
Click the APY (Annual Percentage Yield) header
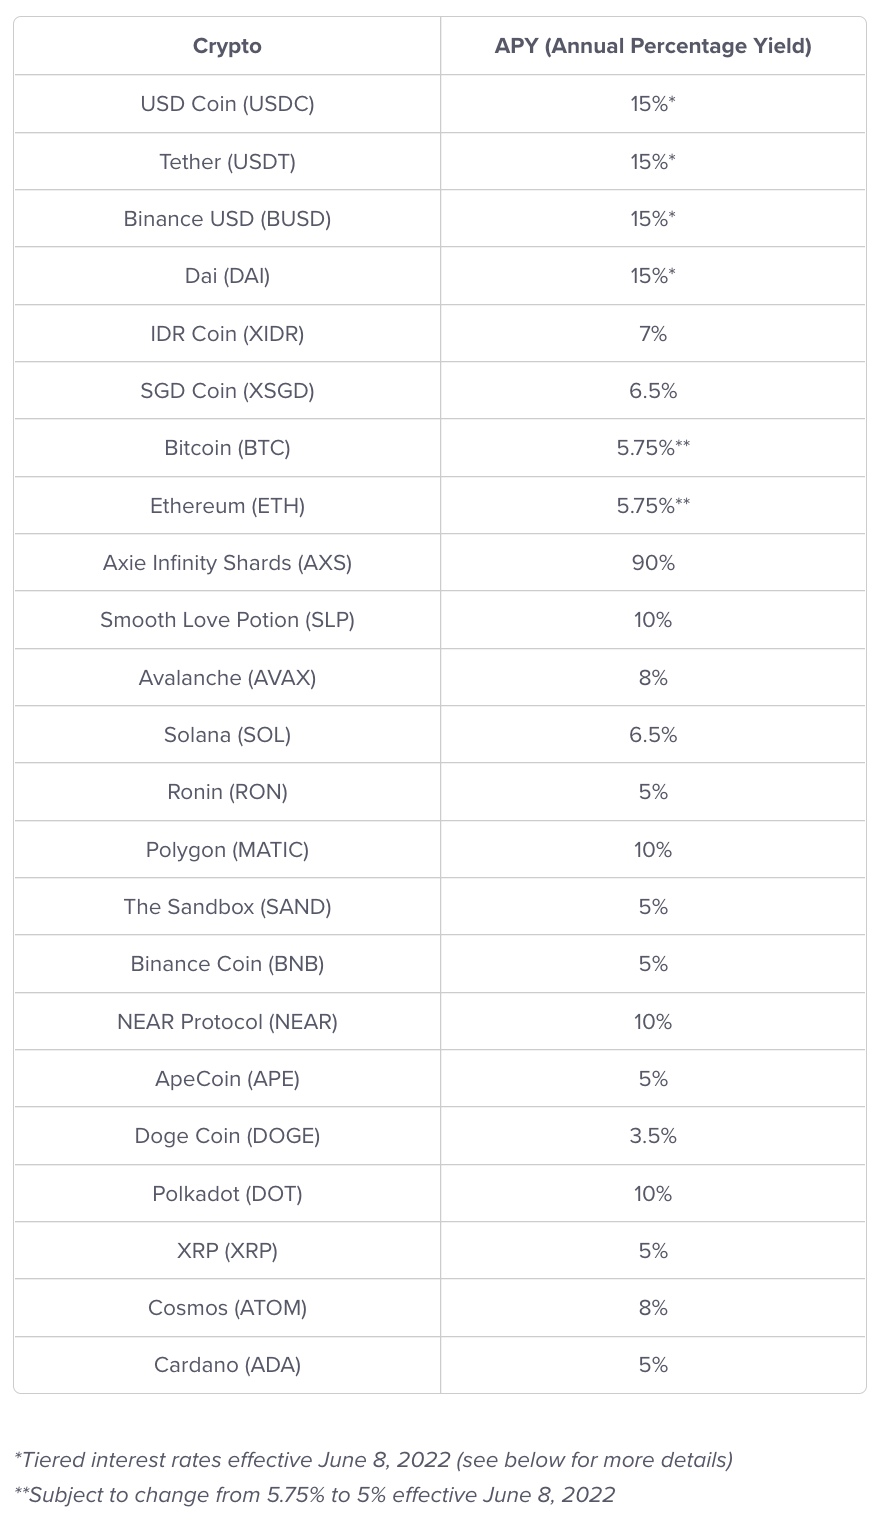[653, 46]
